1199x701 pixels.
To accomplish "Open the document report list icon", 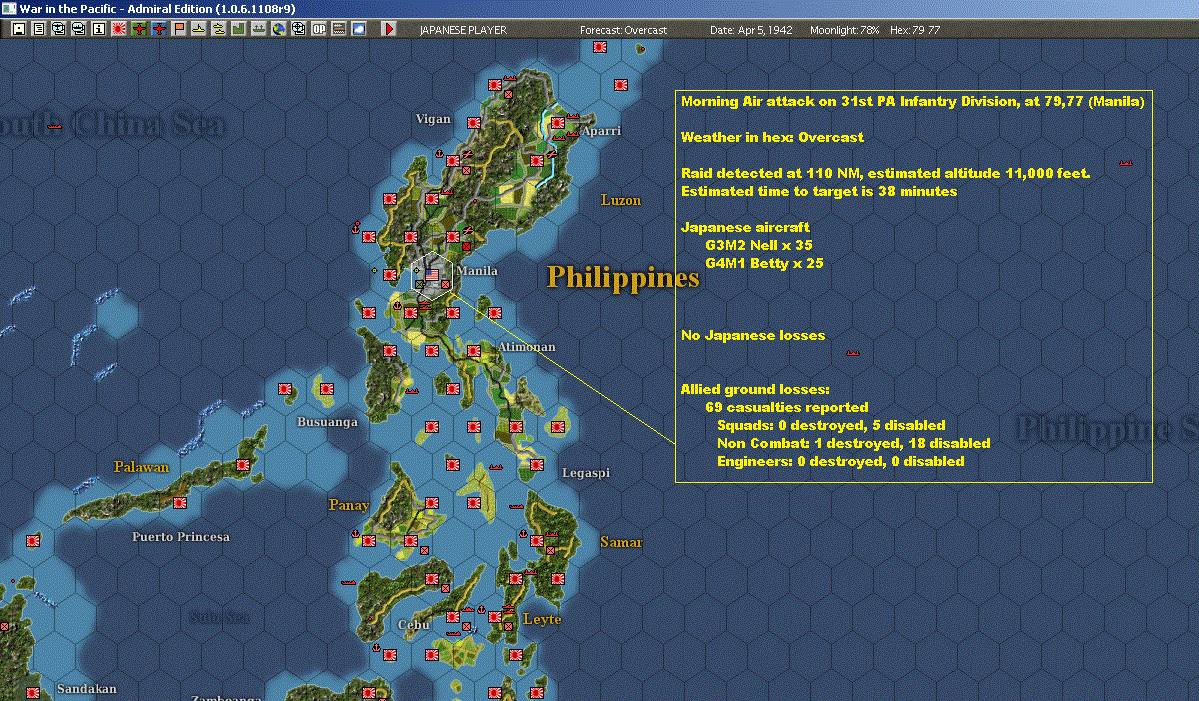I will coord(39,29).
